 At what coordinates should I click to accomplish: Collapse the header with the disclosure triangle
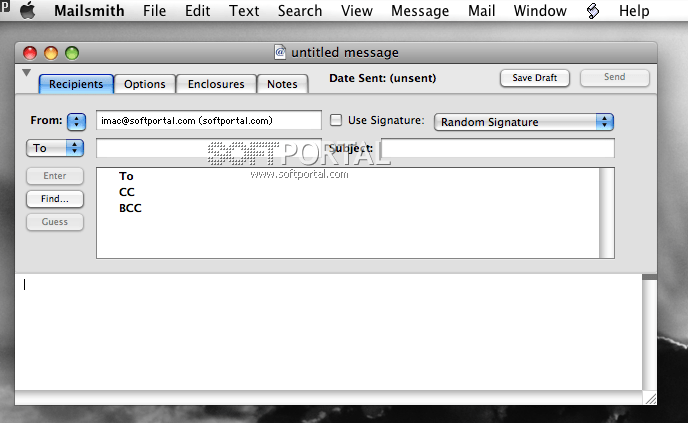(26, 72)
